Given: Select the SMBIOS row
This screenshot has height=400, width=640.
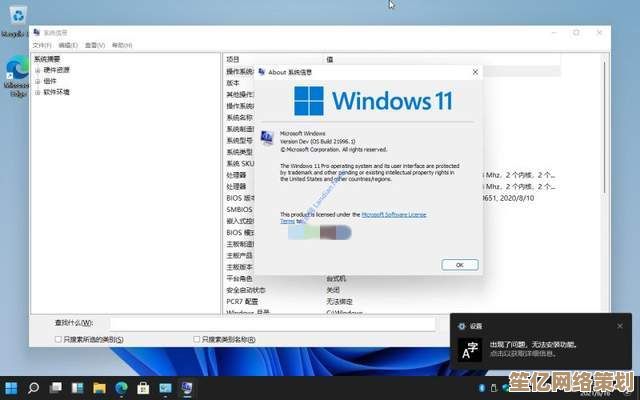Looking at the screenshot, I should 240,209.
